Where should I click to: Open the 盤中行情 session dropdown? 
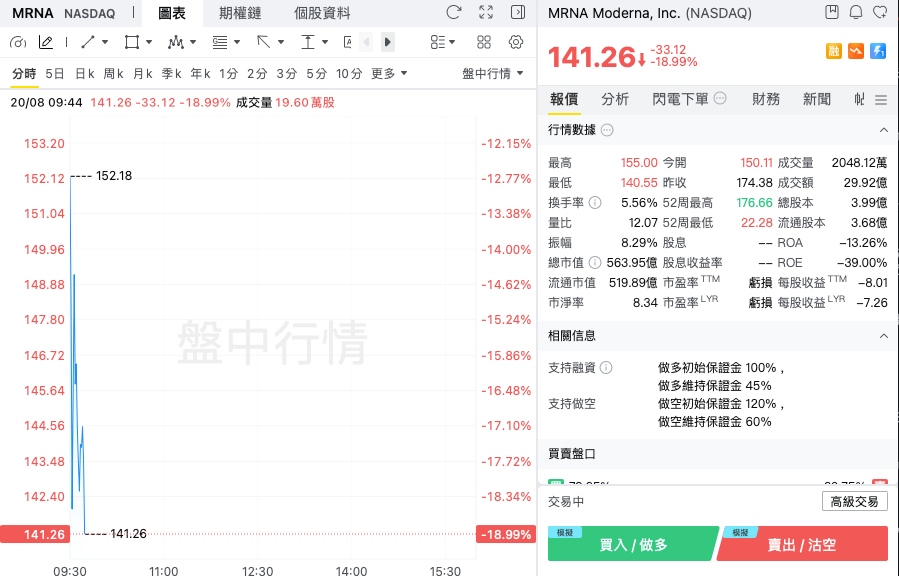pyautogui.click(x=493, y=74)
